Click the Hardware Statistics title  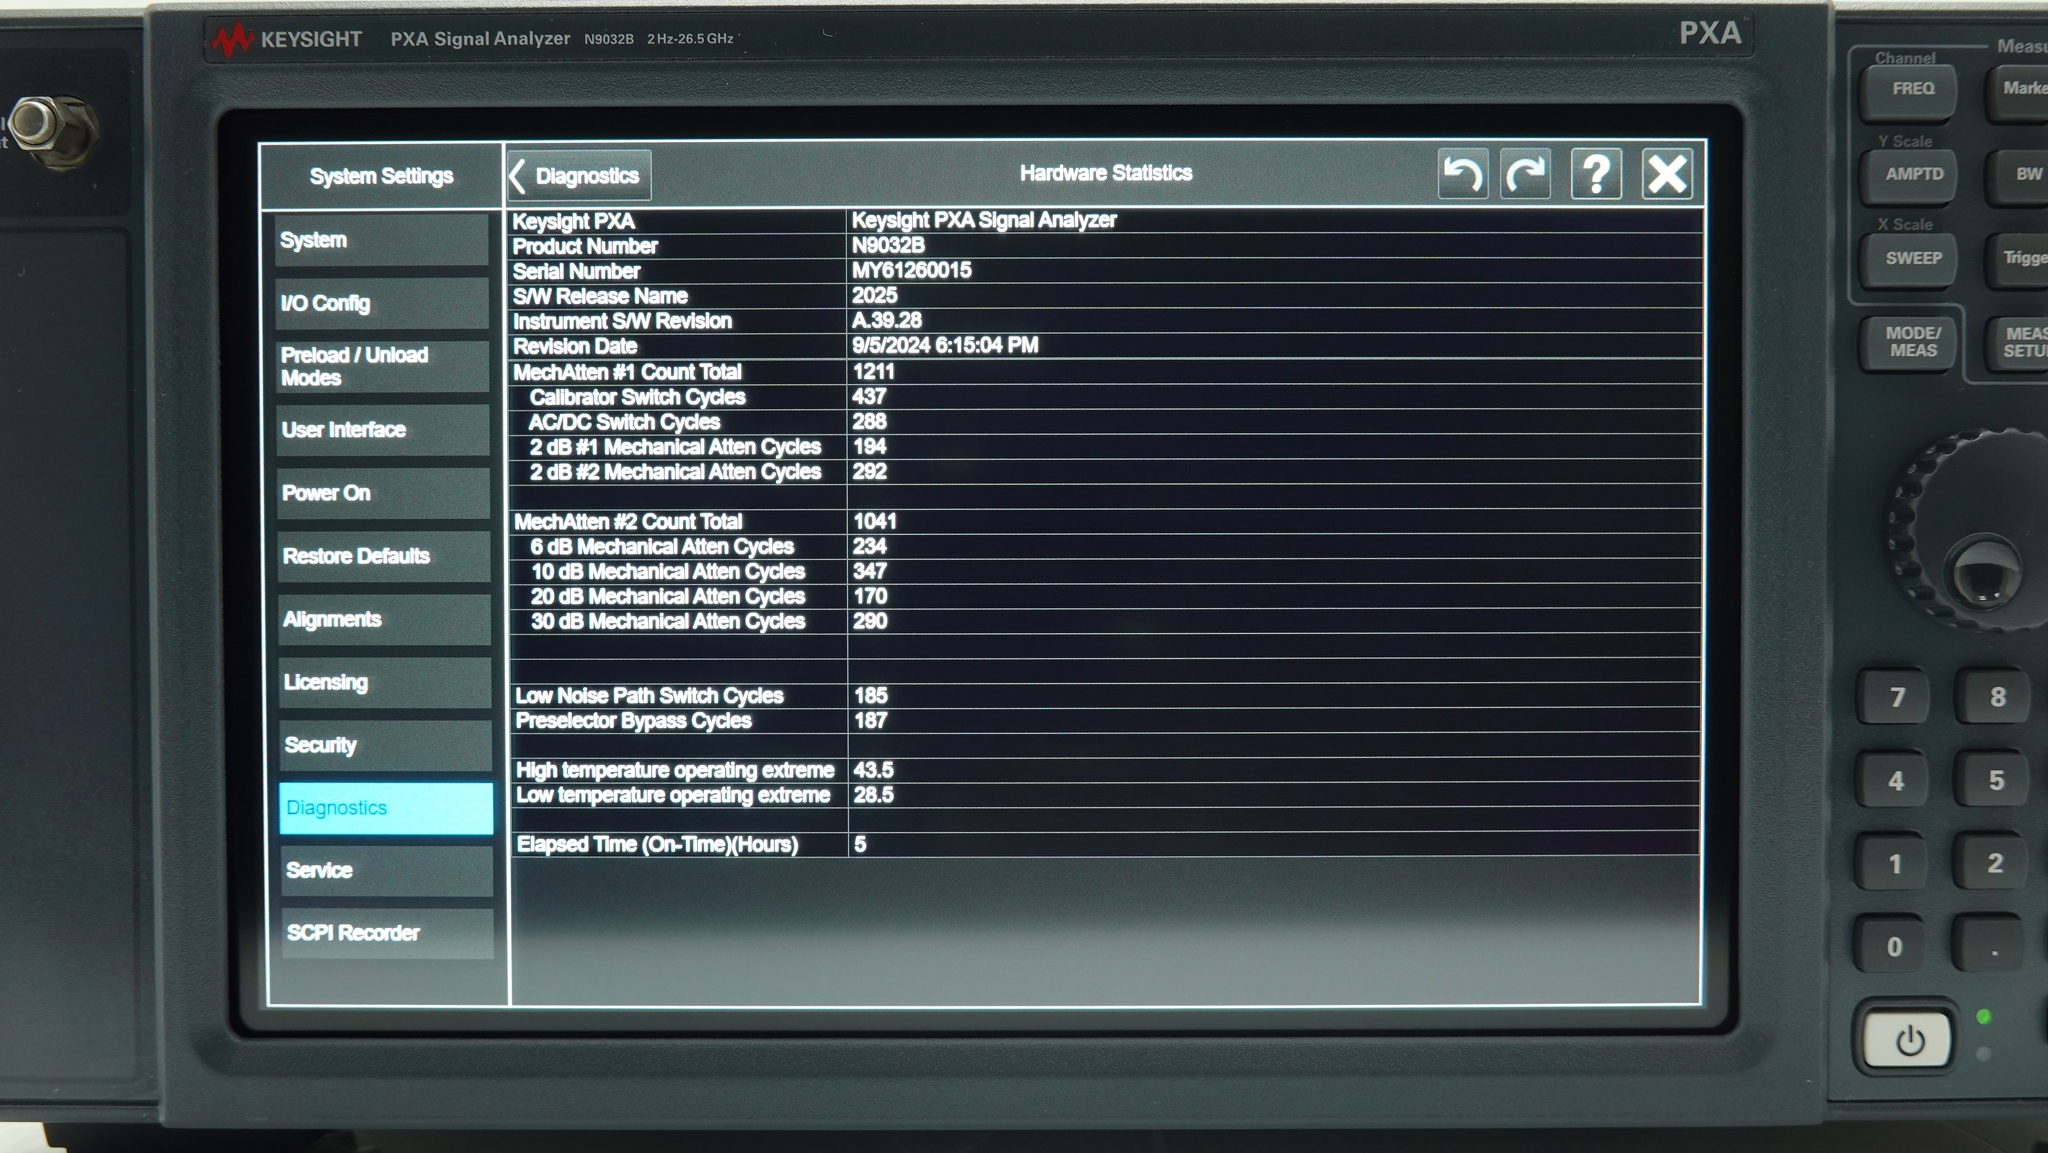tap(1106, 173)
